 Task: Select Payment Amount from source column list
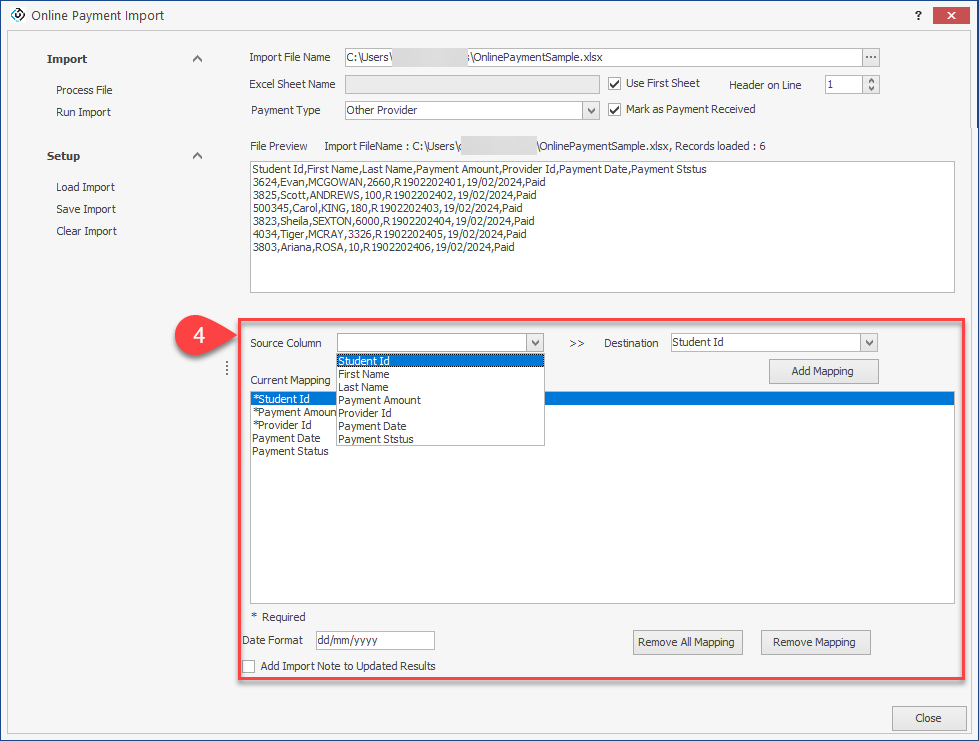point(379,400)
